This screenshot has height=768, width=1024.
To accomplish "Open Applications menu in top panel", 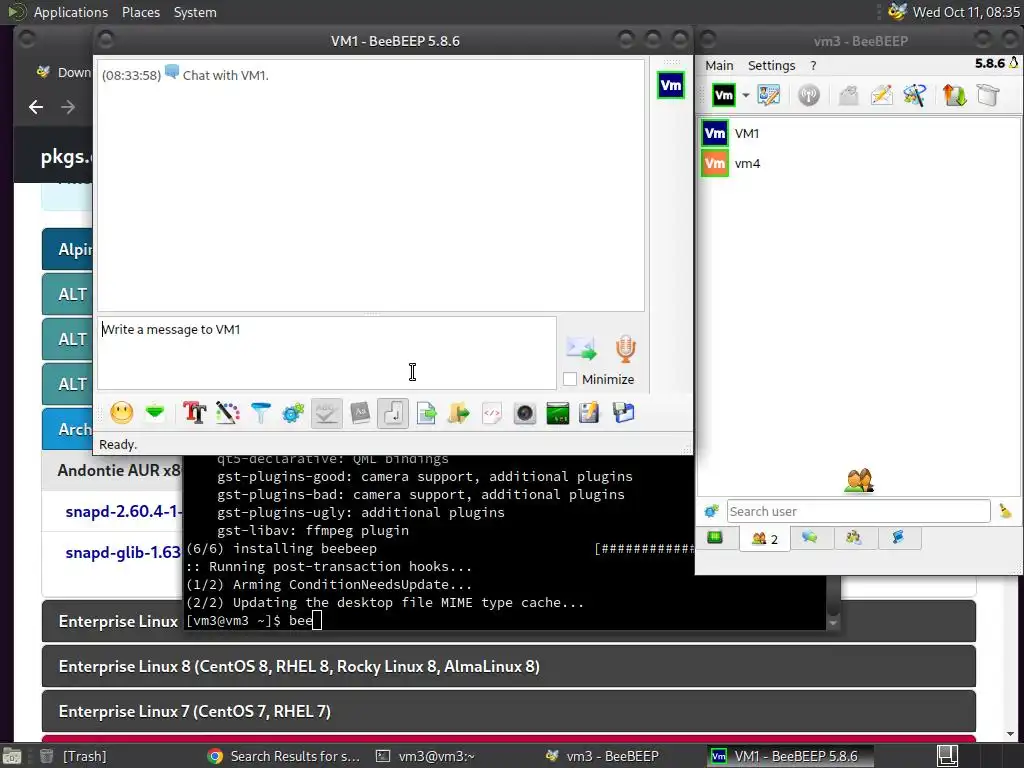I will coord(71,12).
